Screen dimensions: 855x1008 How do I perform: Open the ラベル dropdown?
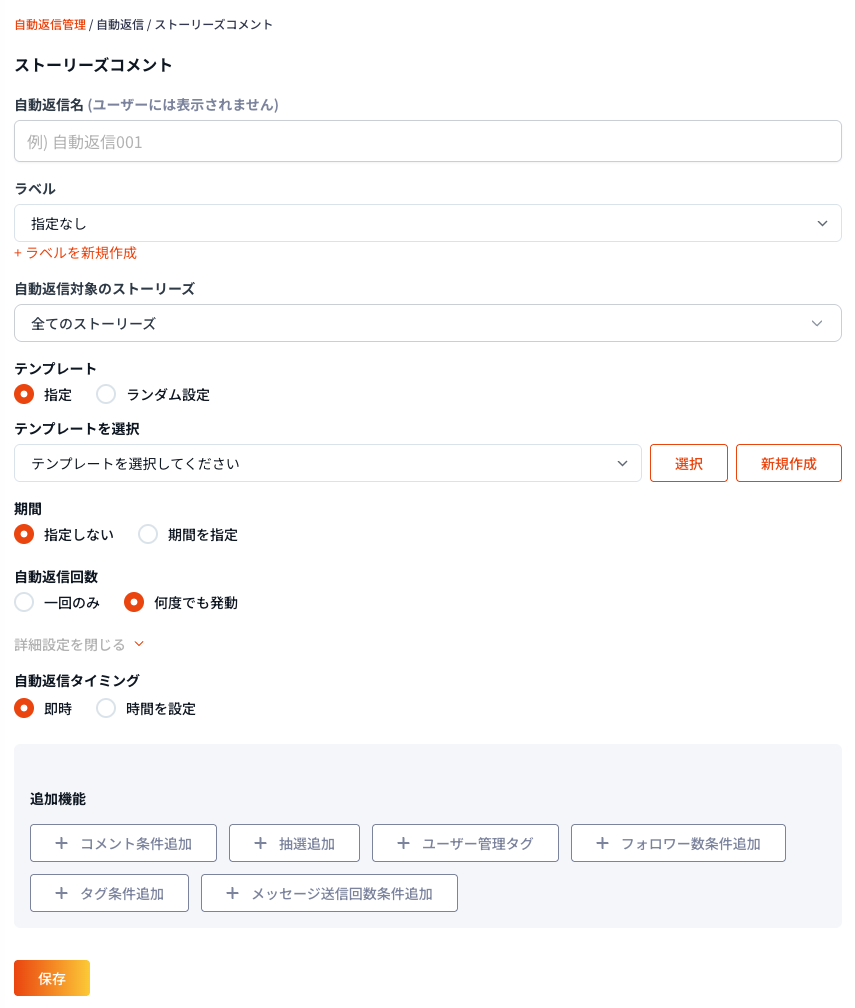(x=427, y=223)
